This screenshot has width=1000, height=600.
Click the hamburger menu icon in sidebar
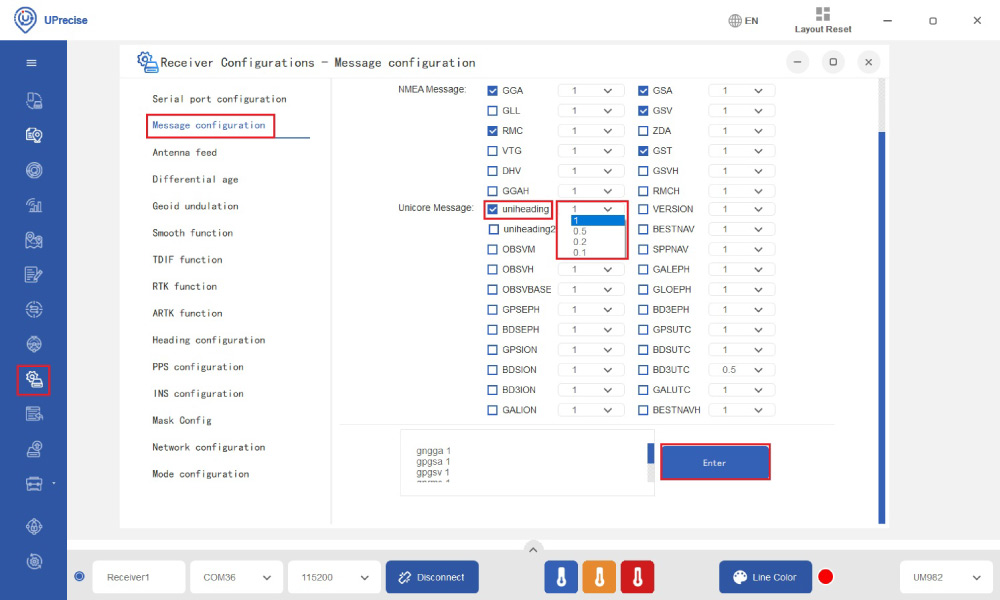tap(32, 63)
